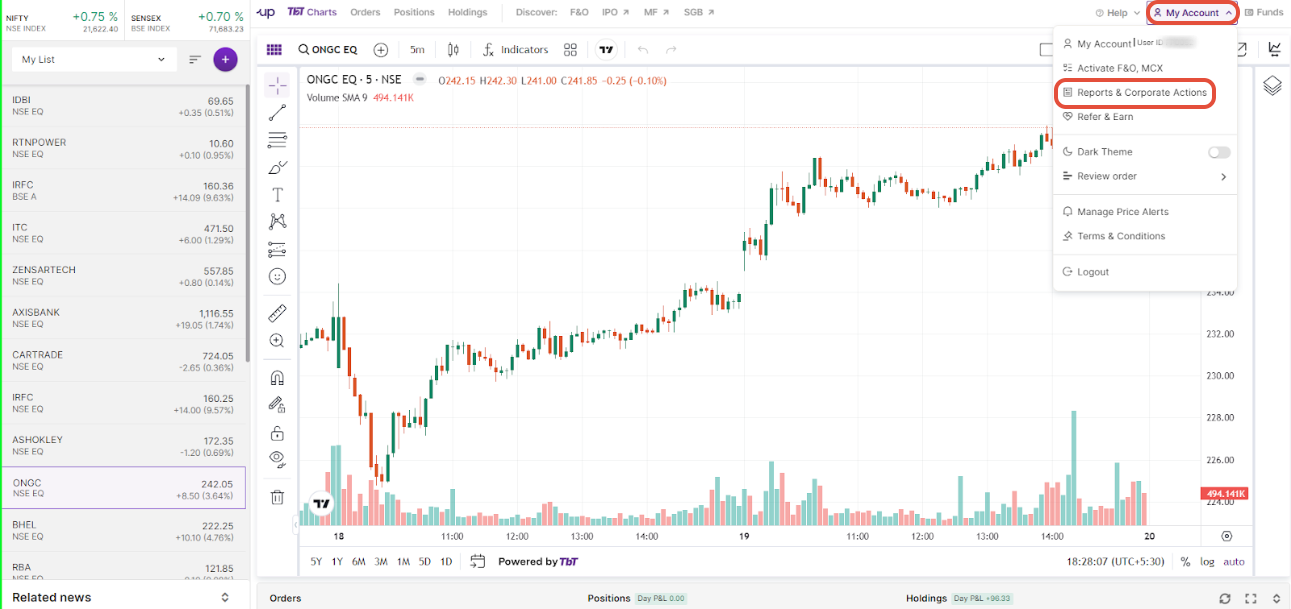The width and height of the screenshot is (1291, 609).
Task: Enable the Dark Theme switch
Action: (x=1218, y=152)
